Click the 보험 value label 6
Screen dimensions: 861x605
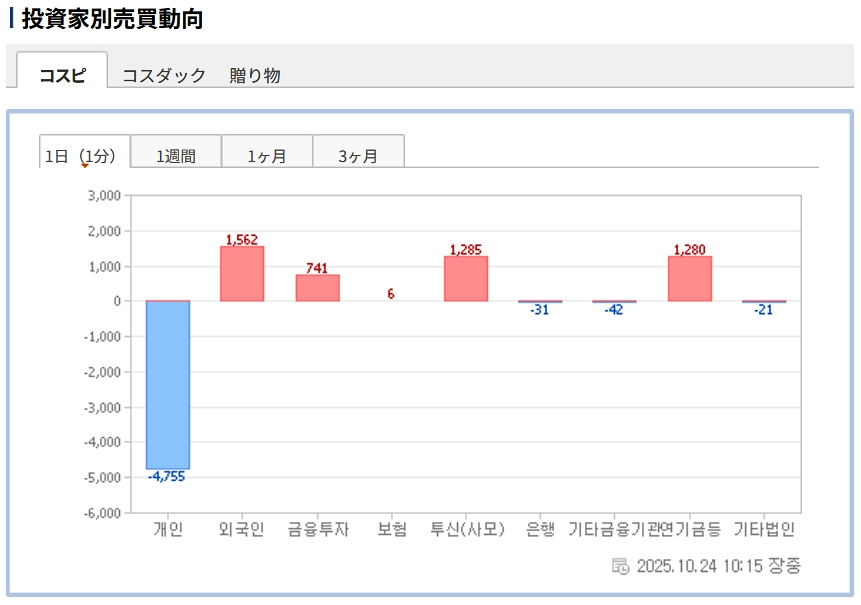(391, 294)
